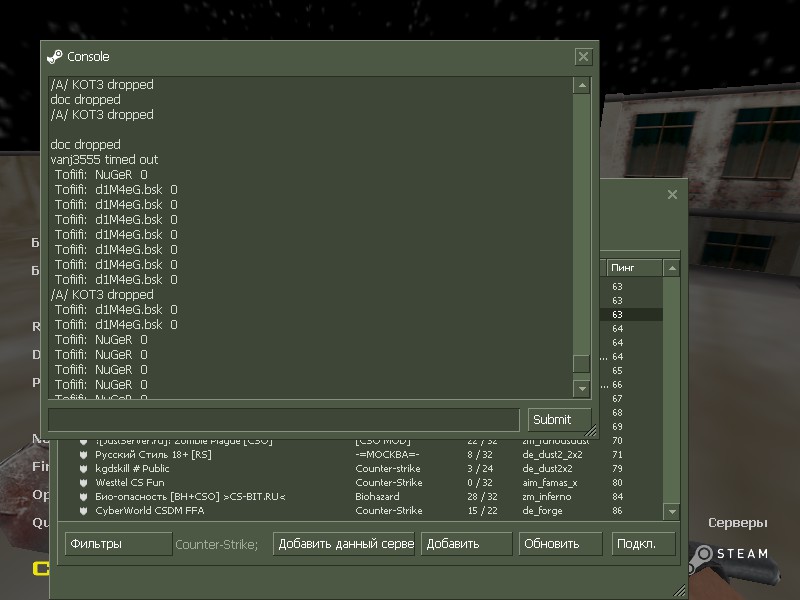The image size is (800, 600).
Task: Click shield icon beside Био-опасность server
Action: 84,497
